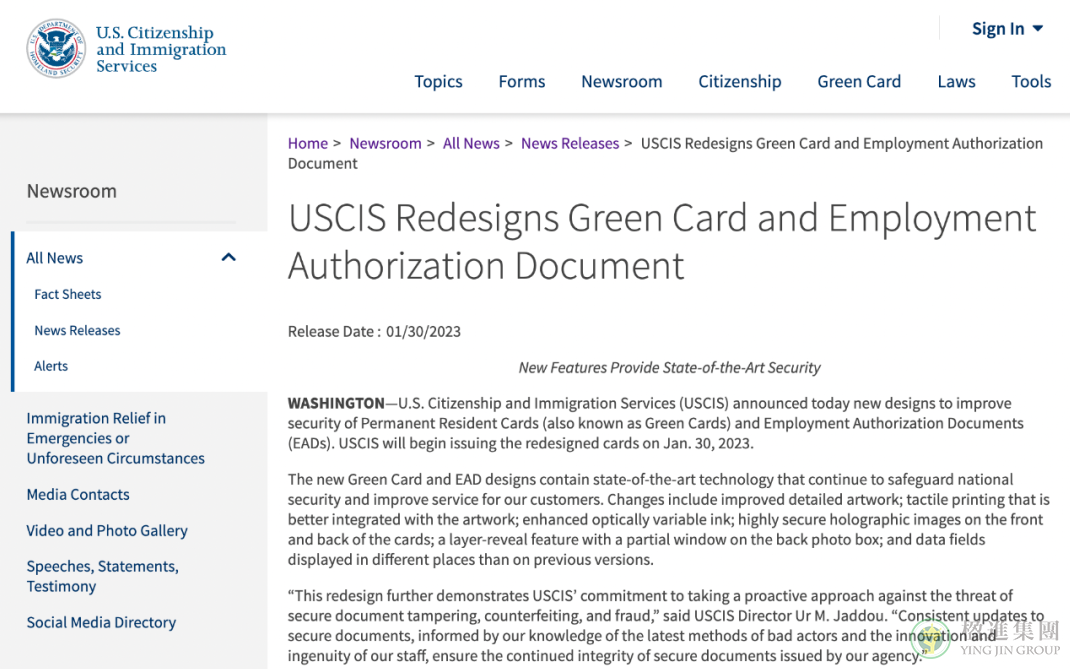Select Fact Sheets in sidebar
The height and width of the screenshot is (669, 1070).
pyautogui.click(x=68, y=294)
